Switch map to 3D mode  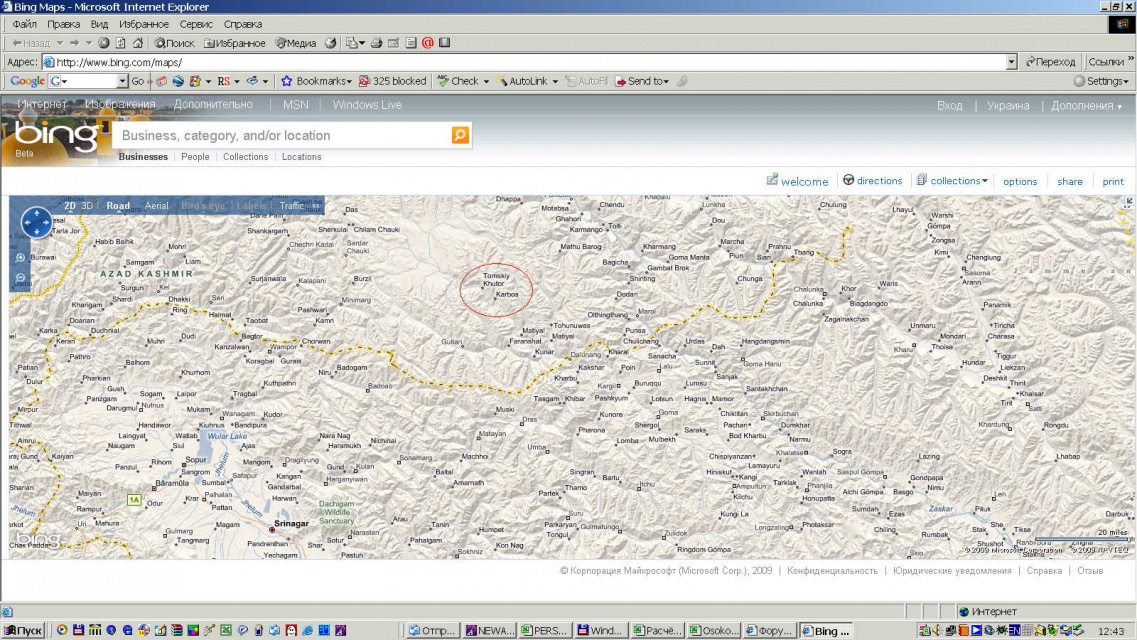pos(87,206)
